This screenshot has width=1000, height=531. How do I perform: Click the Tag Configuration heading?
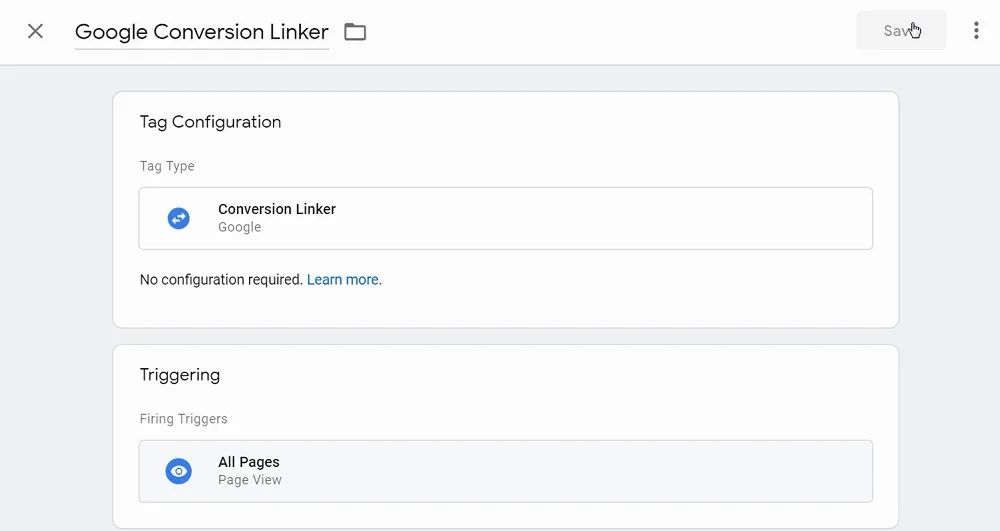click(210, 122)
